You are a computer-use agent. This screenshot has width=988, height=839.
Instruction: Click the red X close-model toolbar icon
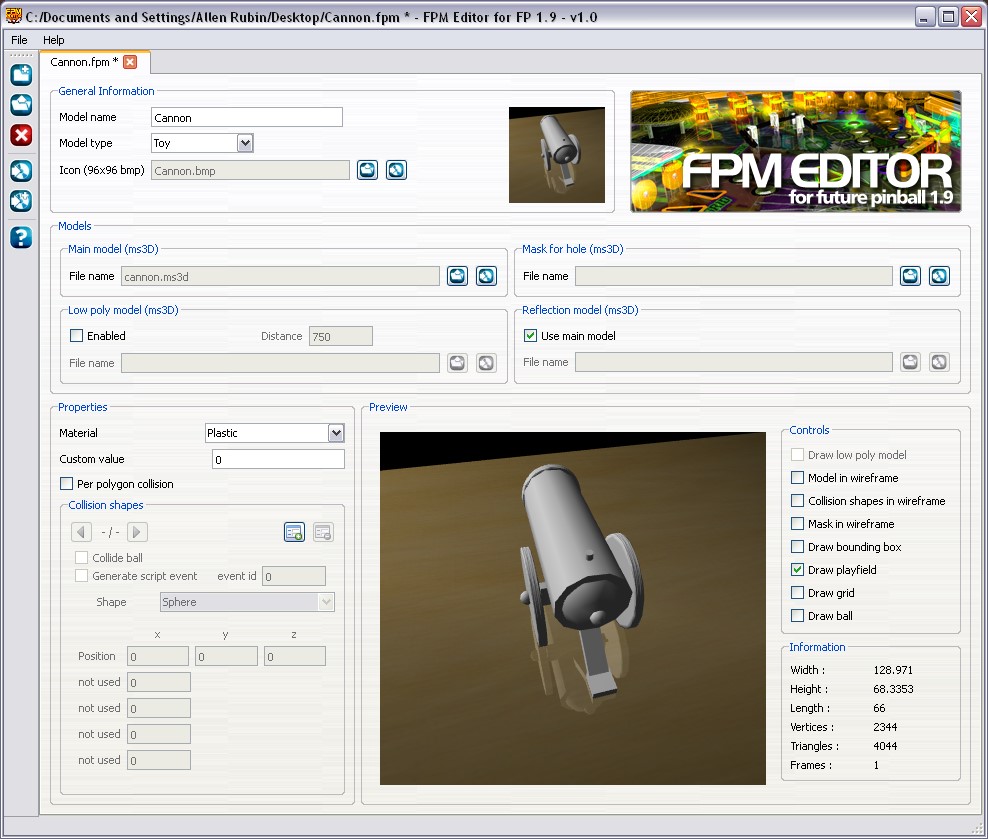click(x=21, y=135)
